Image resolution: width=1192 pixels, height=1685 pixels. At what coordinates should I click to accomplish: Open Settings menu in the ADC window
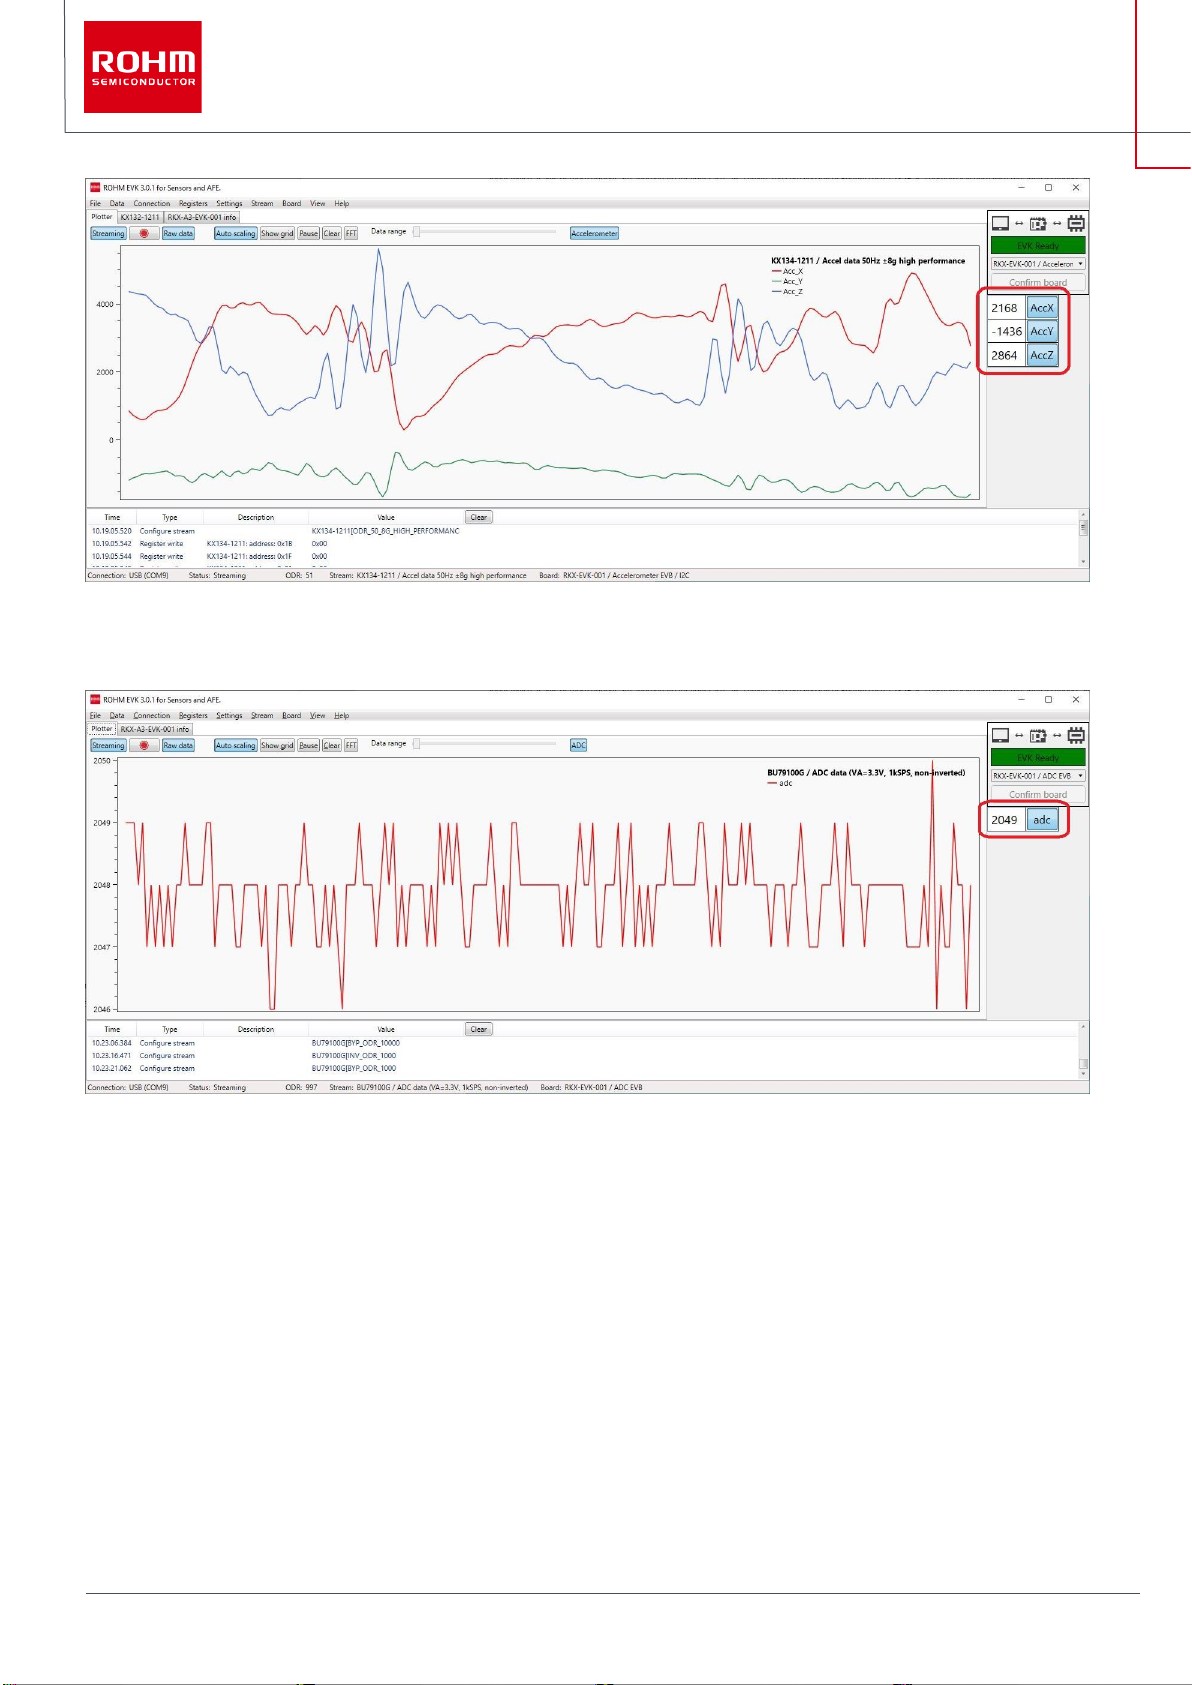[229, 716]
